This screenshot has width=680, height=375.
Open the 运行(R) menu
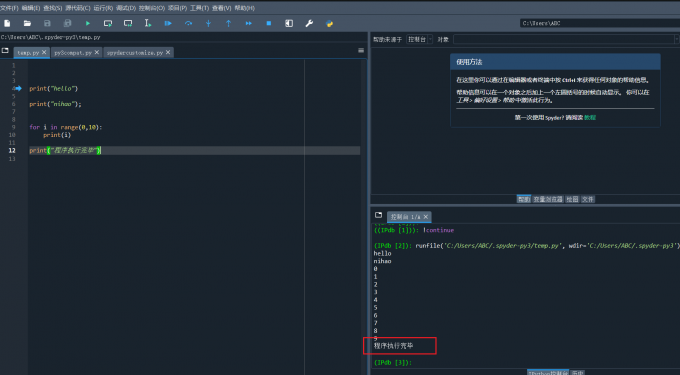(x=103, y=8)
